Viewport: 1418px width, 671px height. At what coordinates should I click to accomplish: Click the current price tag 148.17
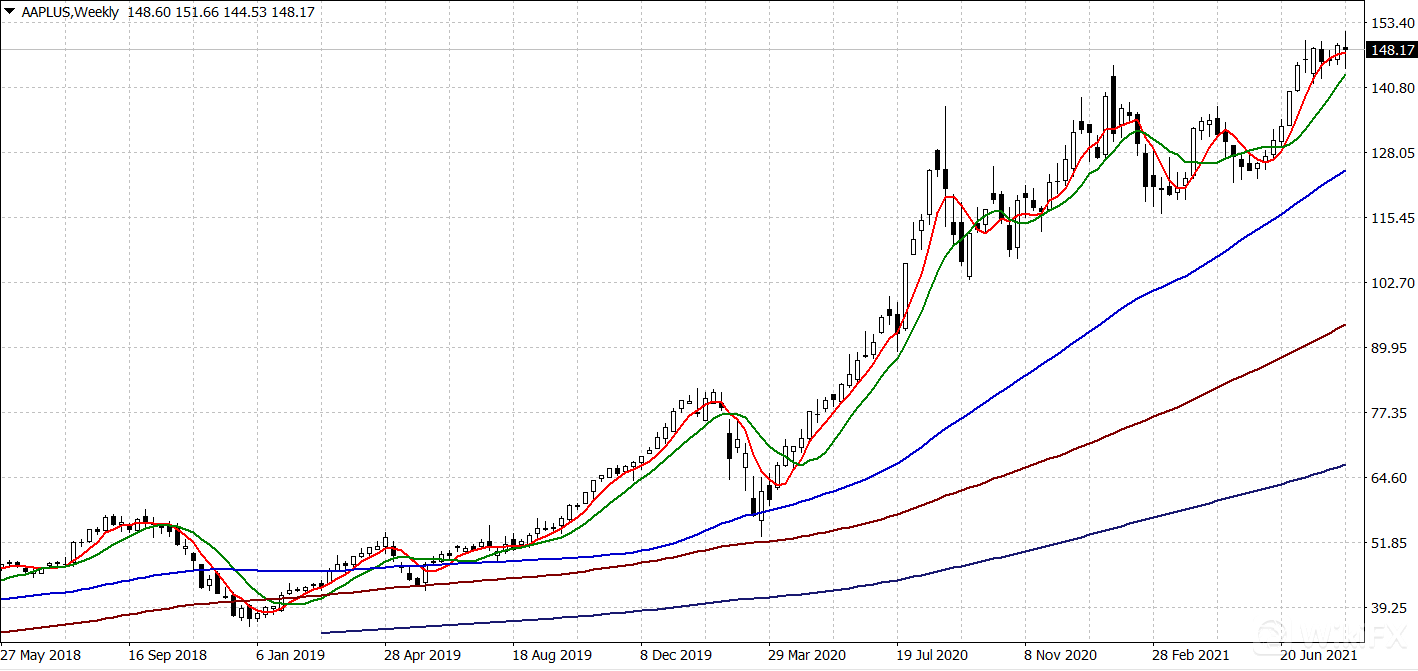(x=1392, y=50)
